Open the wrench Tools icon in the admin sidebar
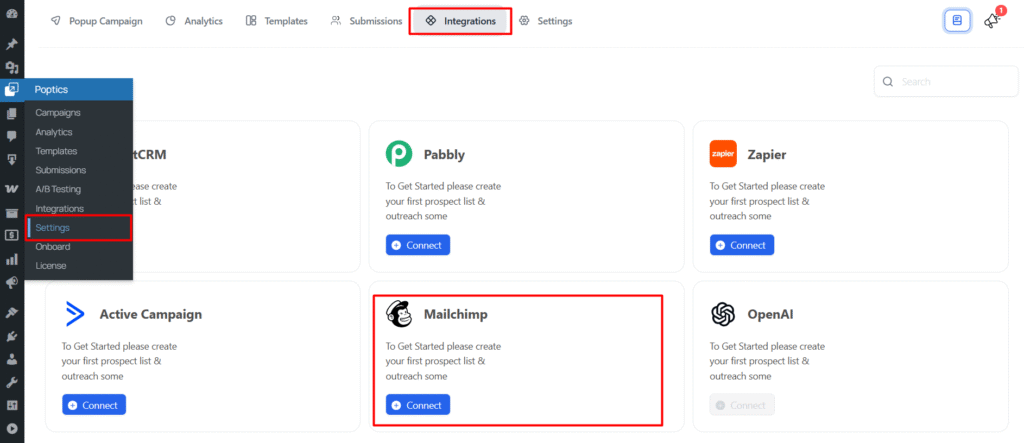This screenshot has height=443, width=1024. [x=11, y=382]
